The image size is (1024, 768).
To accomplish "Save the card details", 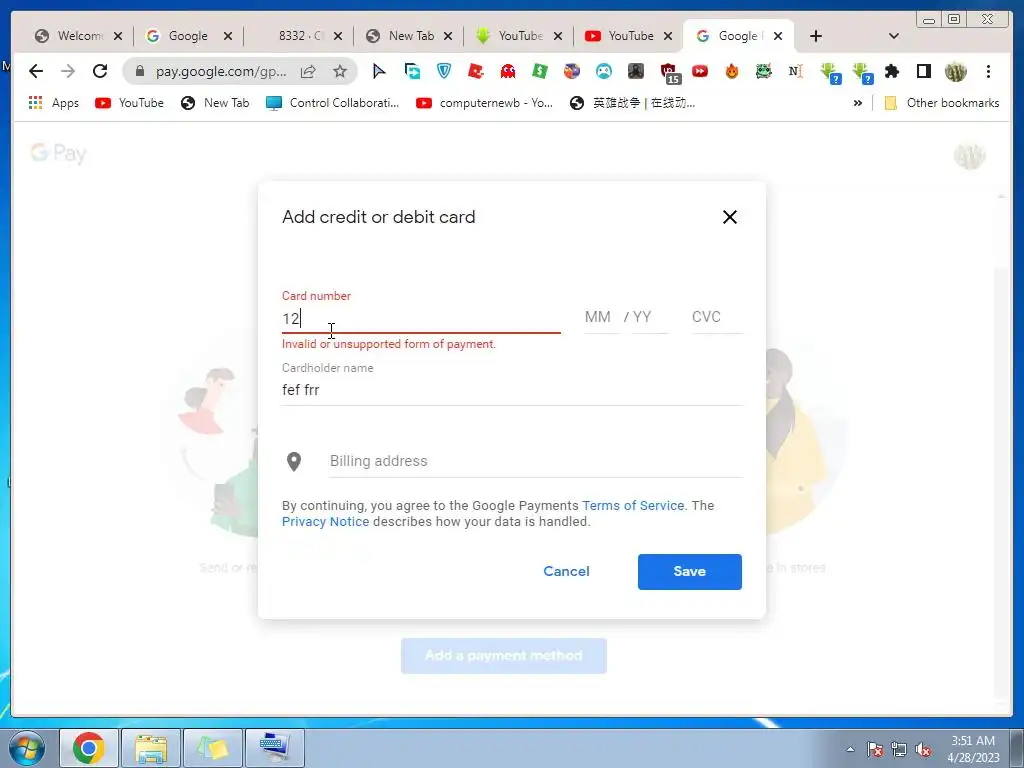I will click(690, 571).
